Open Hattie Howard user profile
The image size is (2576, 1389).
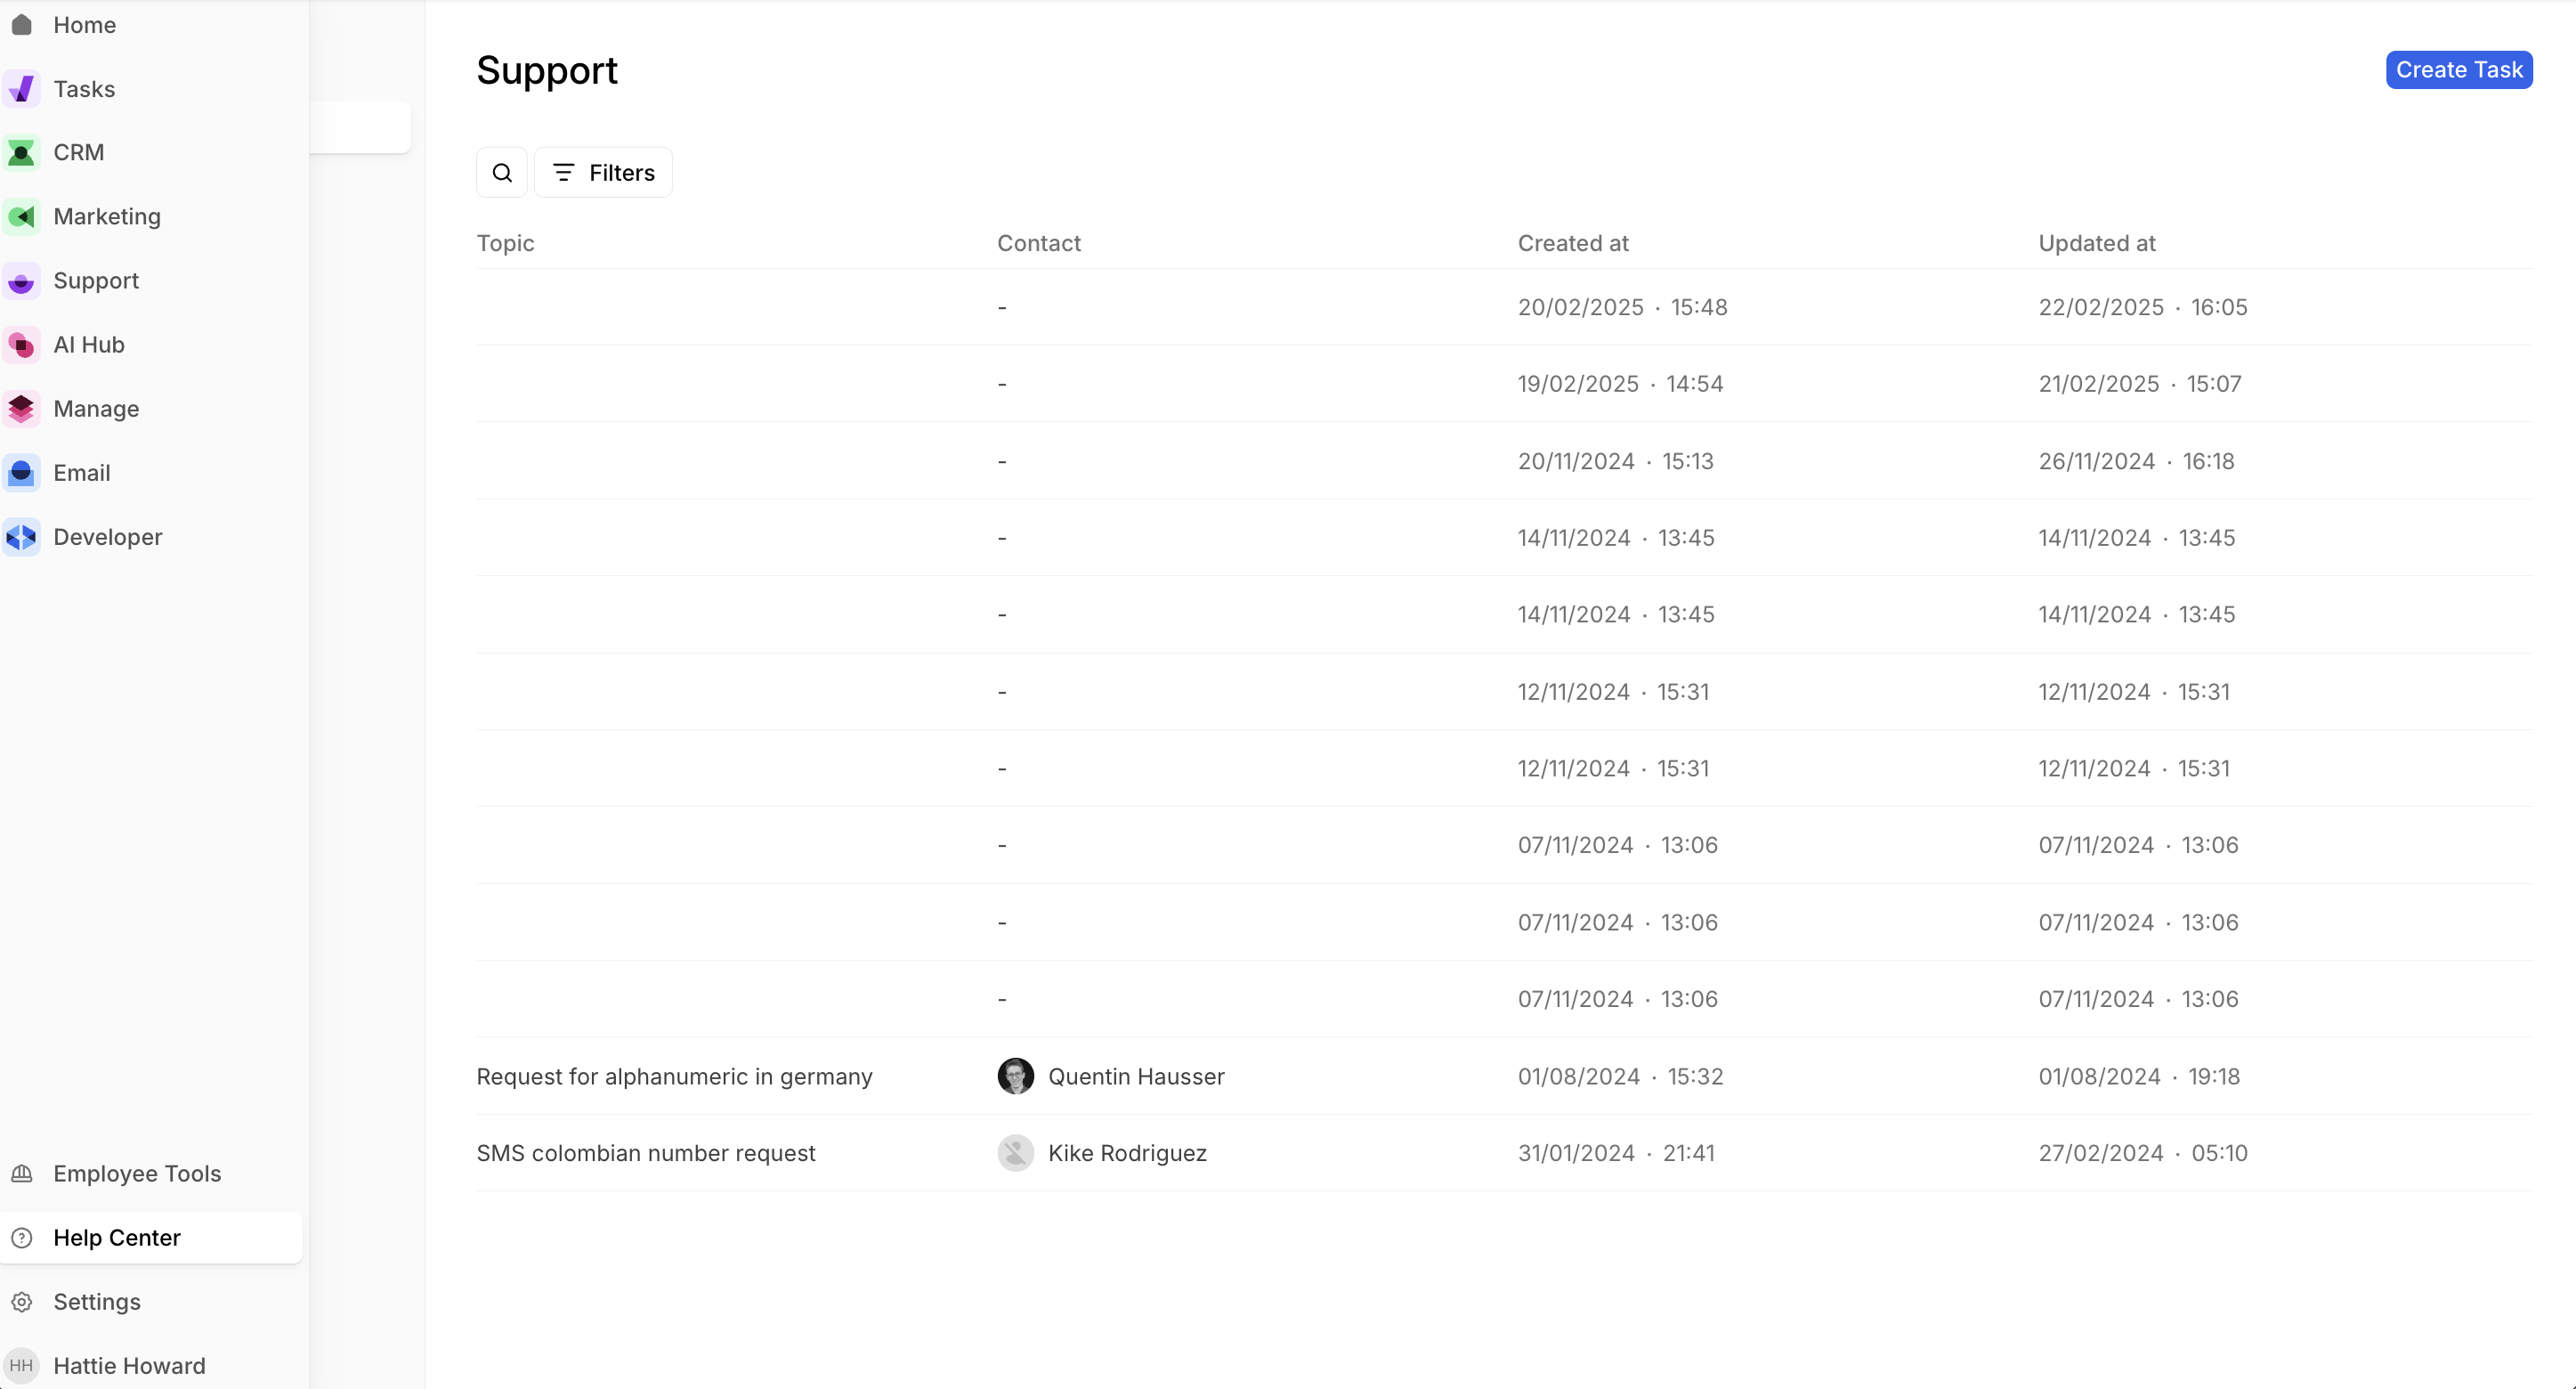[129, 1365]
